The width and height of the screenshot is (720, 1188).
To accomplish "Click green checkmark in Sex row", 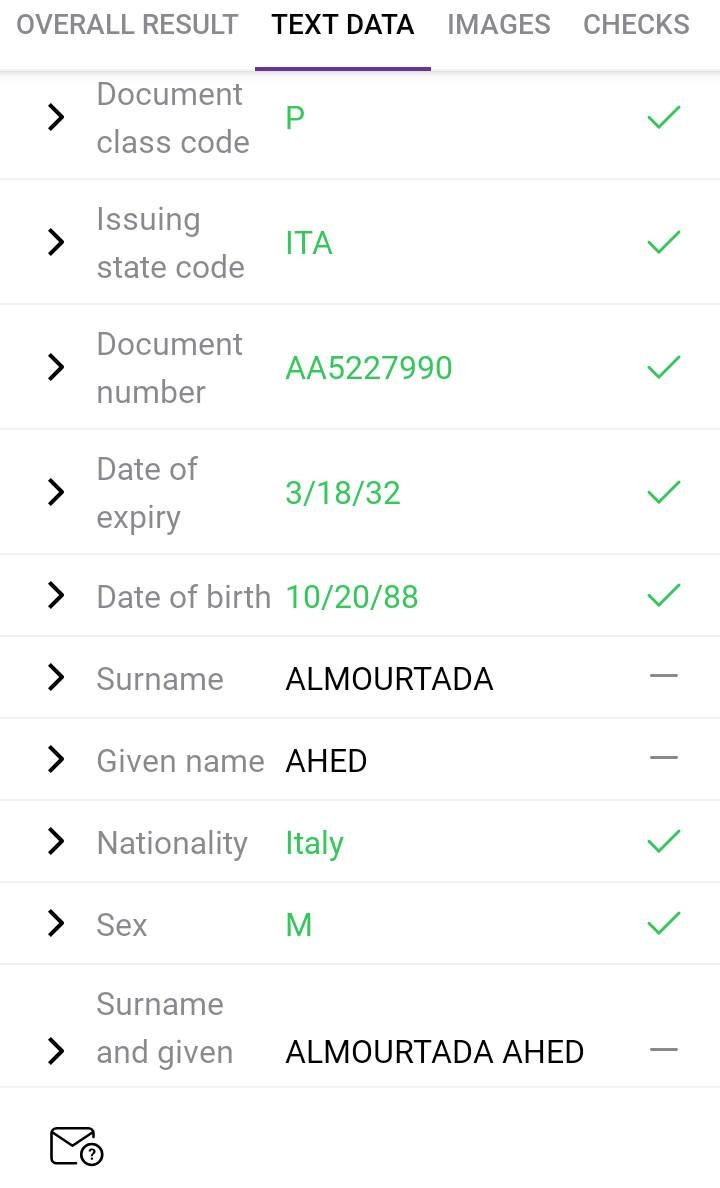I will pos(663,924).
